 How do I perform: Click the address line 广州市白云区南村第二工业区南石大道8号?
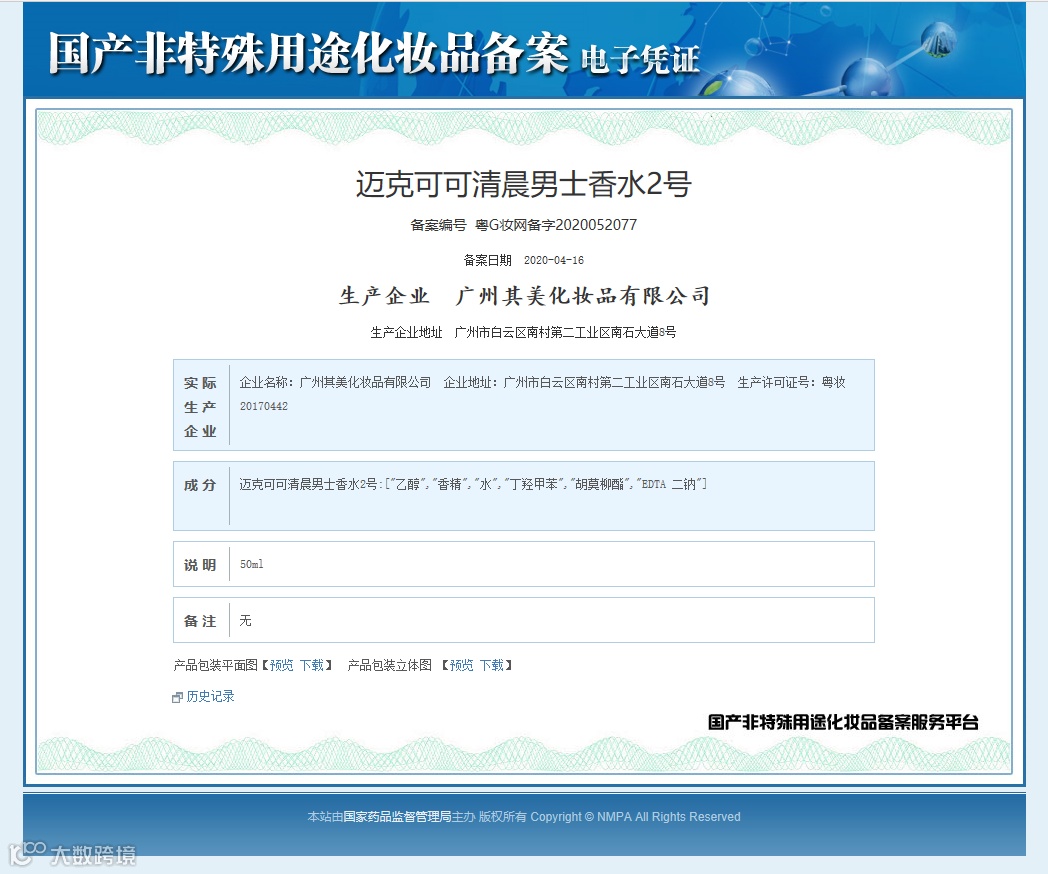tap(565, 332)
